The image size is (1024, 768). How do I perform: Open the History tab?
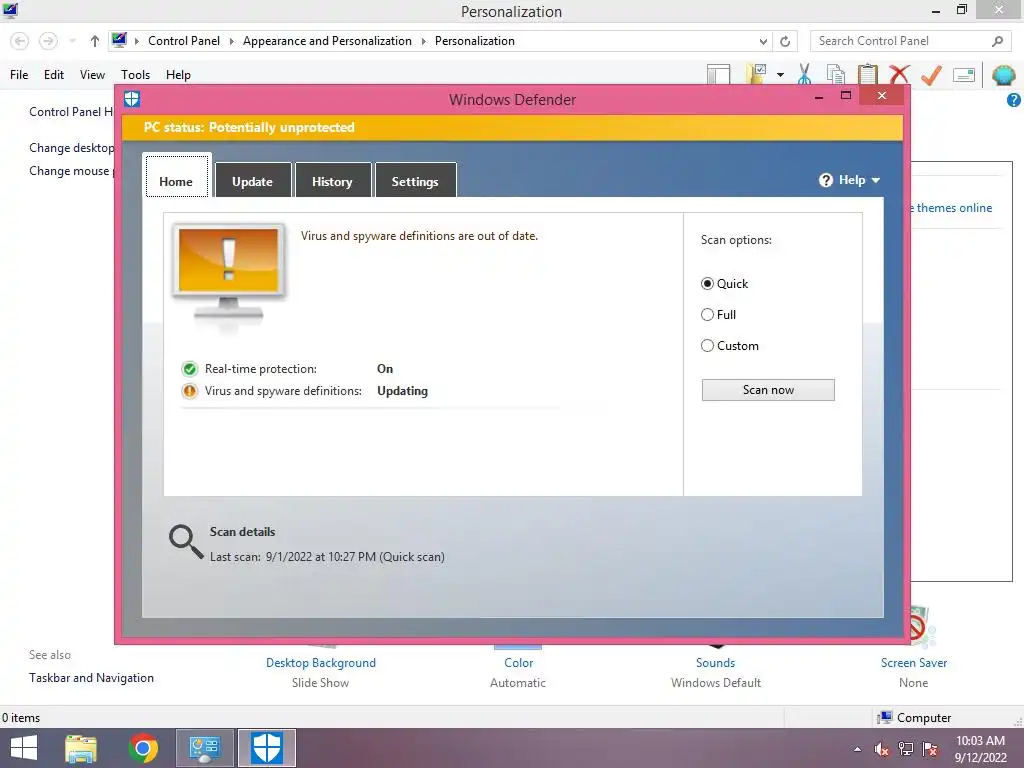point(332,180)
